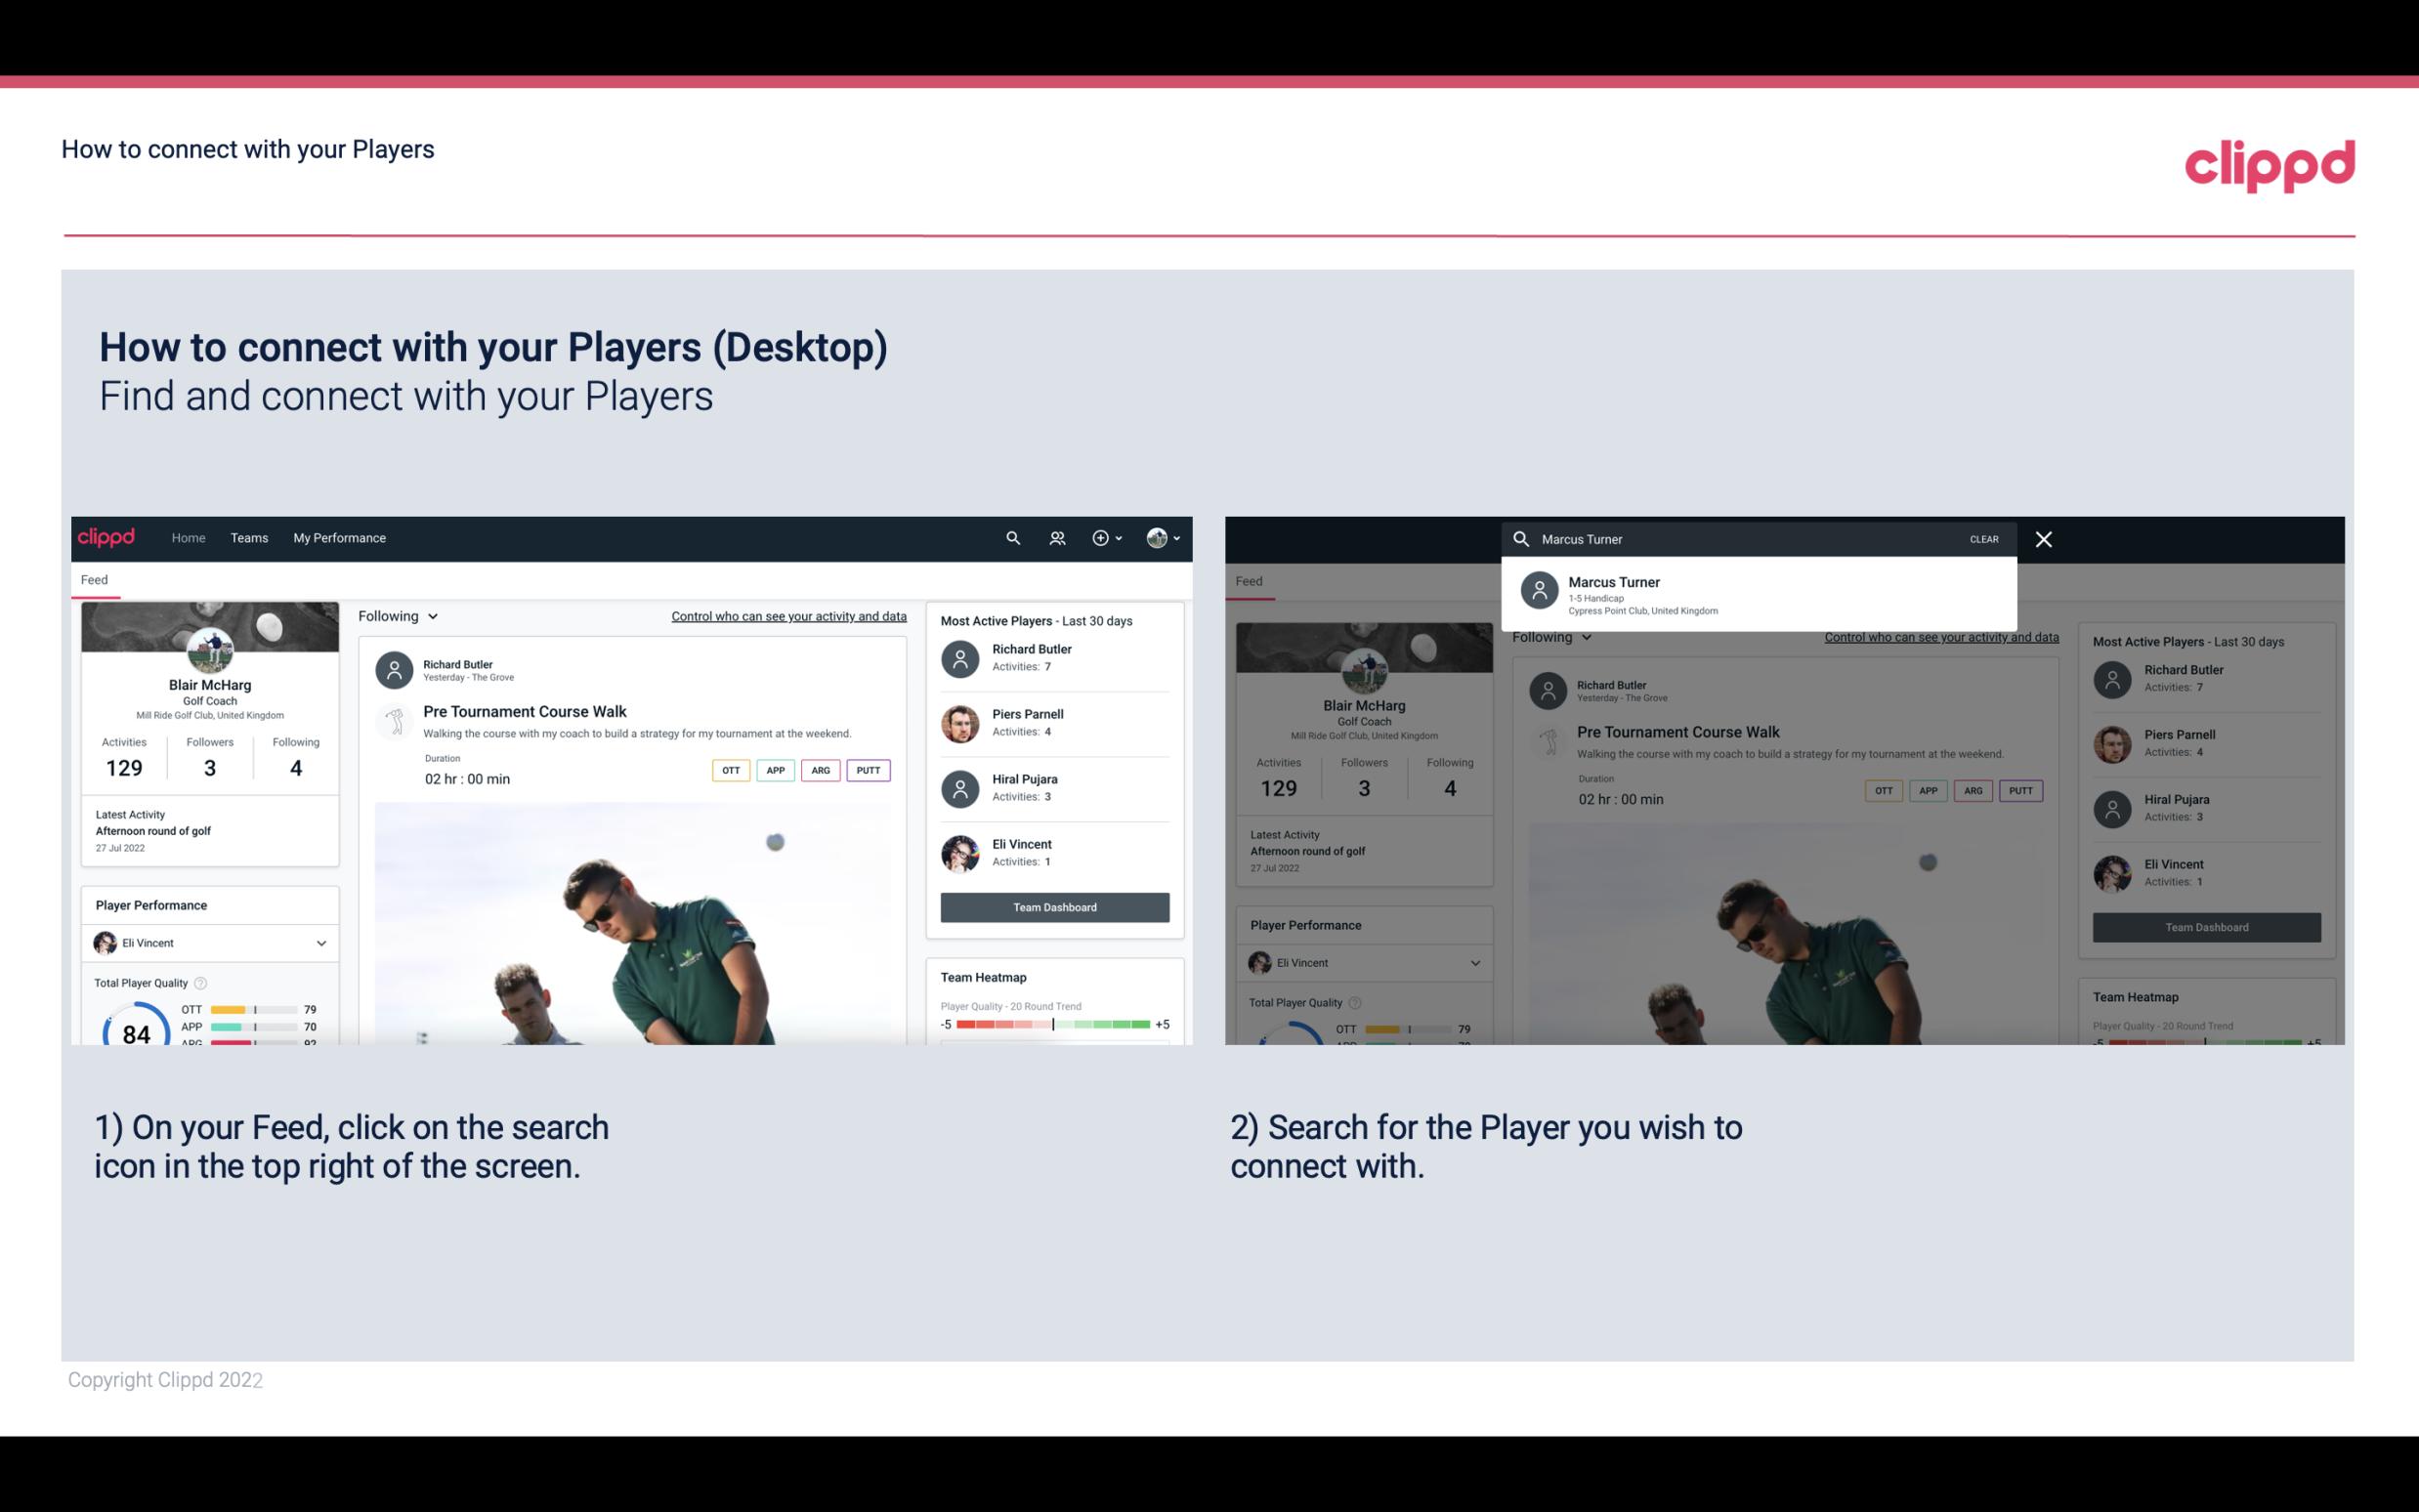The height and width of the screenshot is (1512, 2419).
Task: Open the My Performance dropdown menu
Action: pyautogui.click(x=340, y=536)
